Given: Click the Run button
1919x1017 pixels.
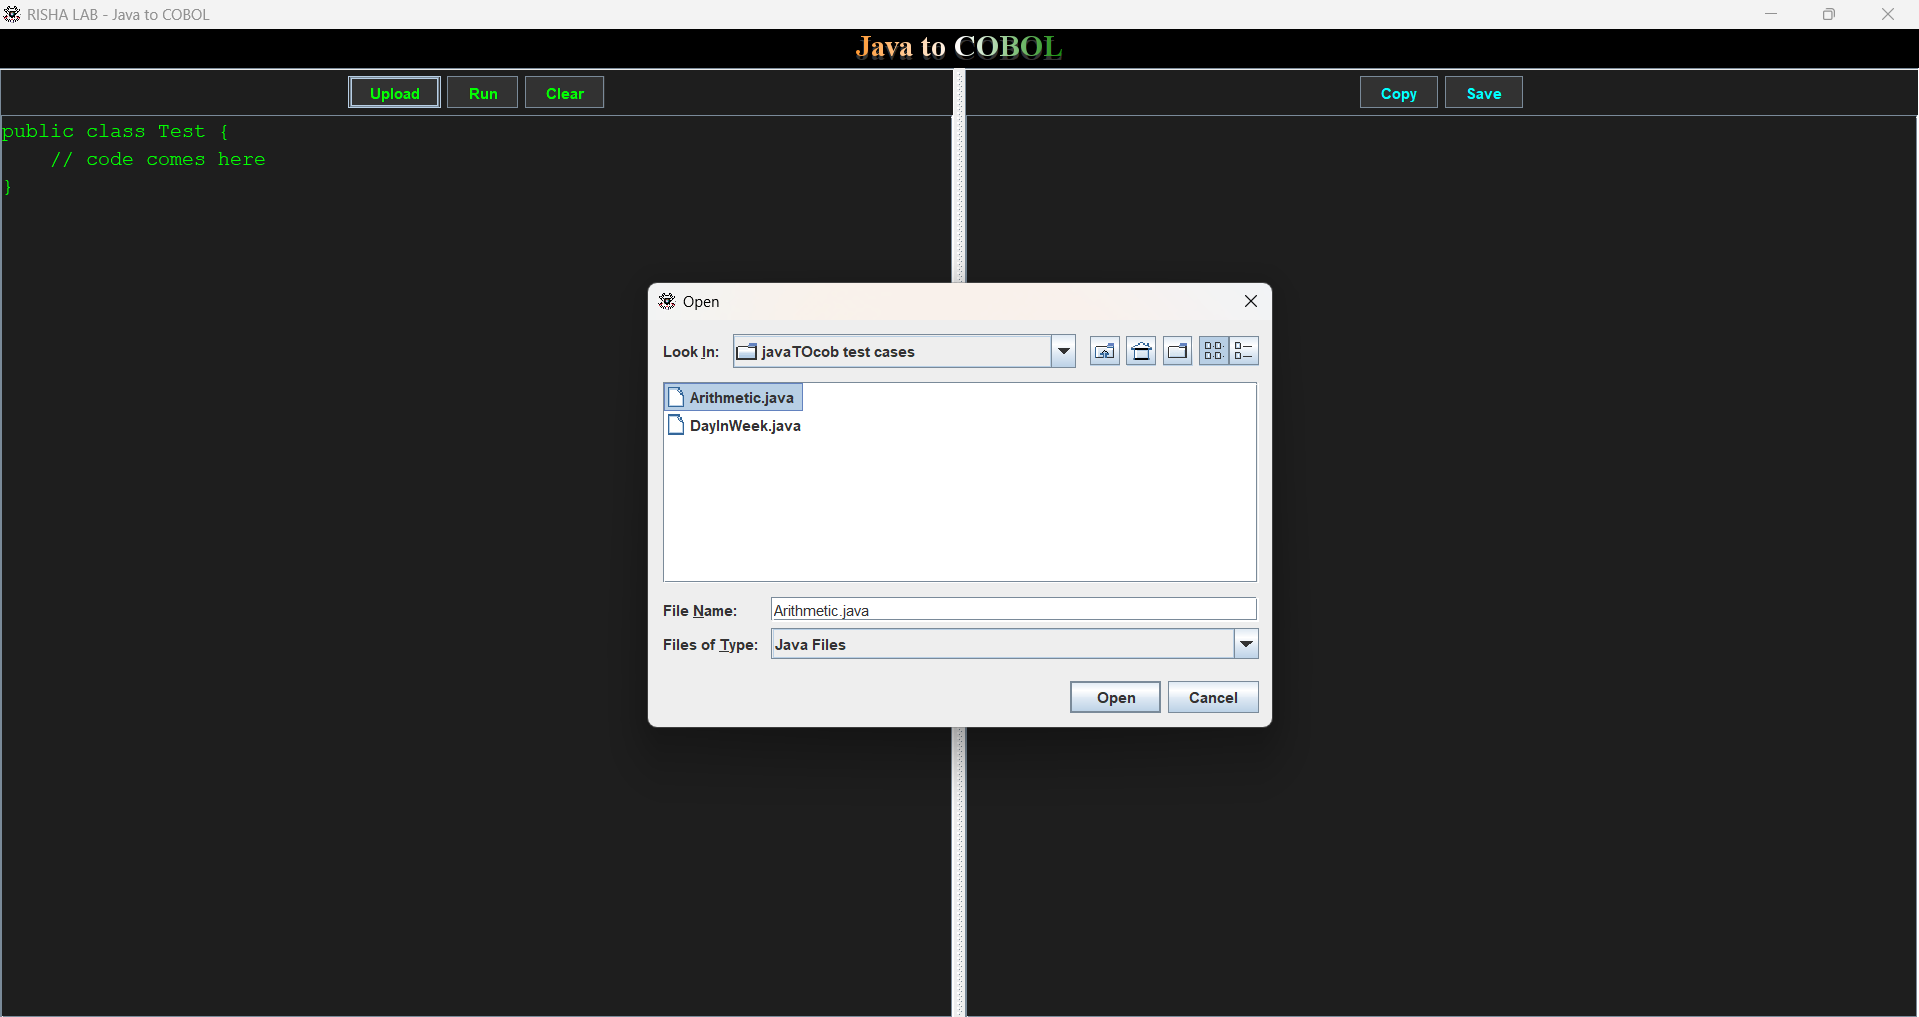Looking at the screenshot, I should click(483, 93).
